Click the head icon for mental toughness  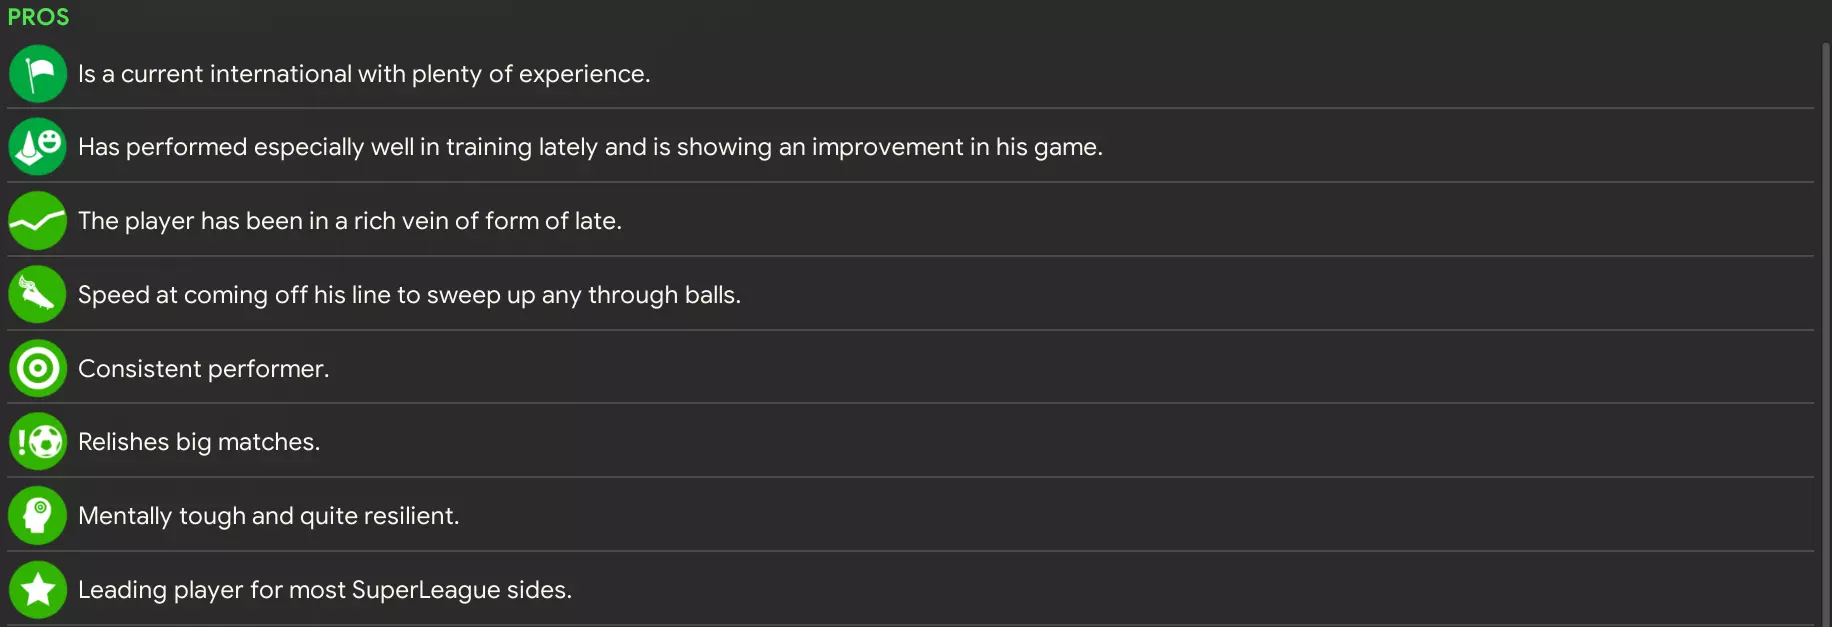point(38,516)
